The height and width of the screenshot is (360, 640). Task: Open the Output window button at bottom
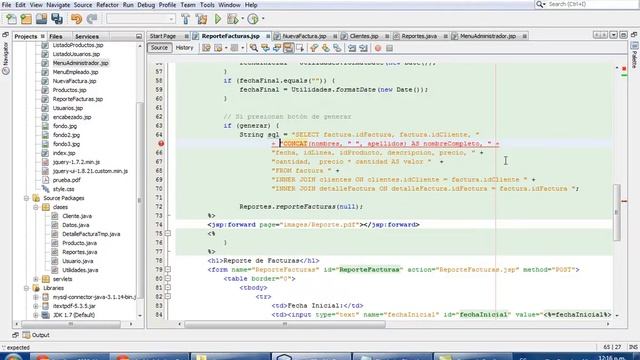pos(36,335)
